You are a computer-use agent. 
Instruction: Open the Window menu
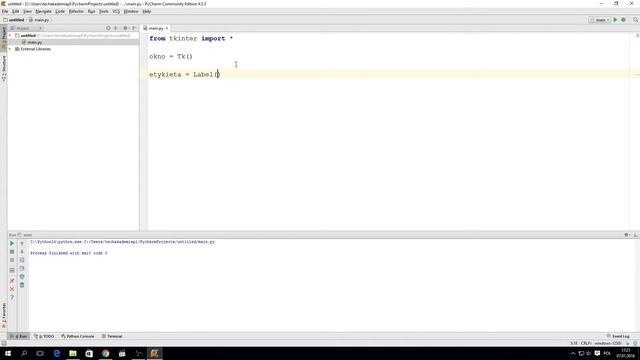click(x=131, y=11)
